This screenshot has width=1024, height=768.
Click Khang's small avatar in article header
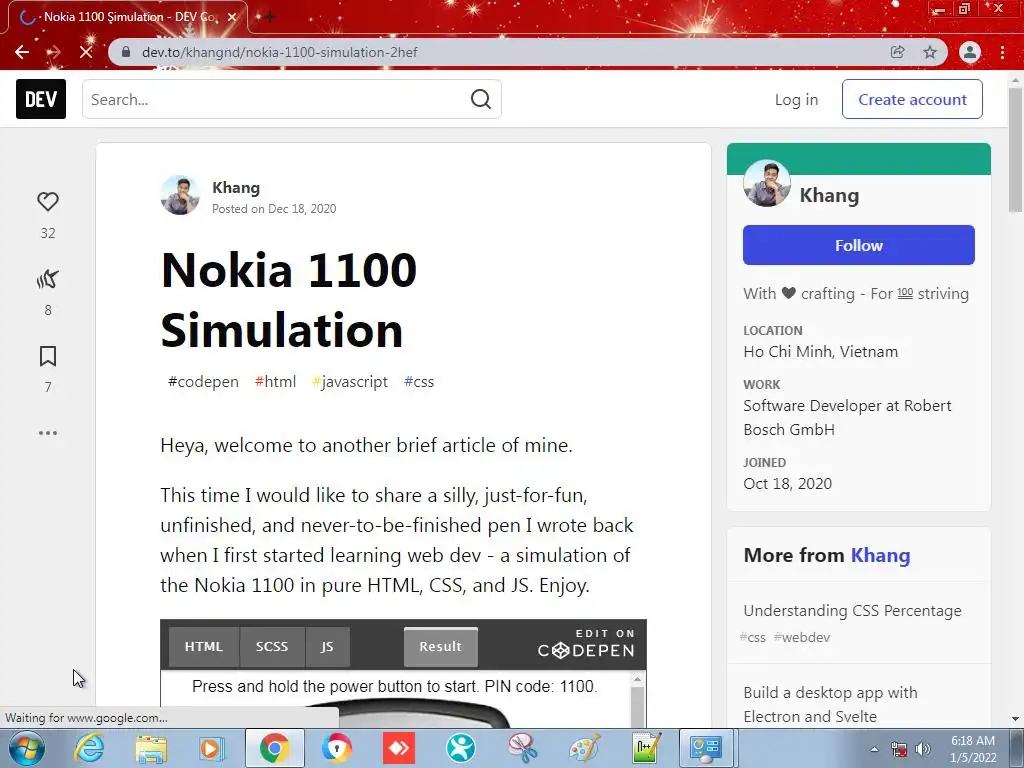(x=180, y=195)
